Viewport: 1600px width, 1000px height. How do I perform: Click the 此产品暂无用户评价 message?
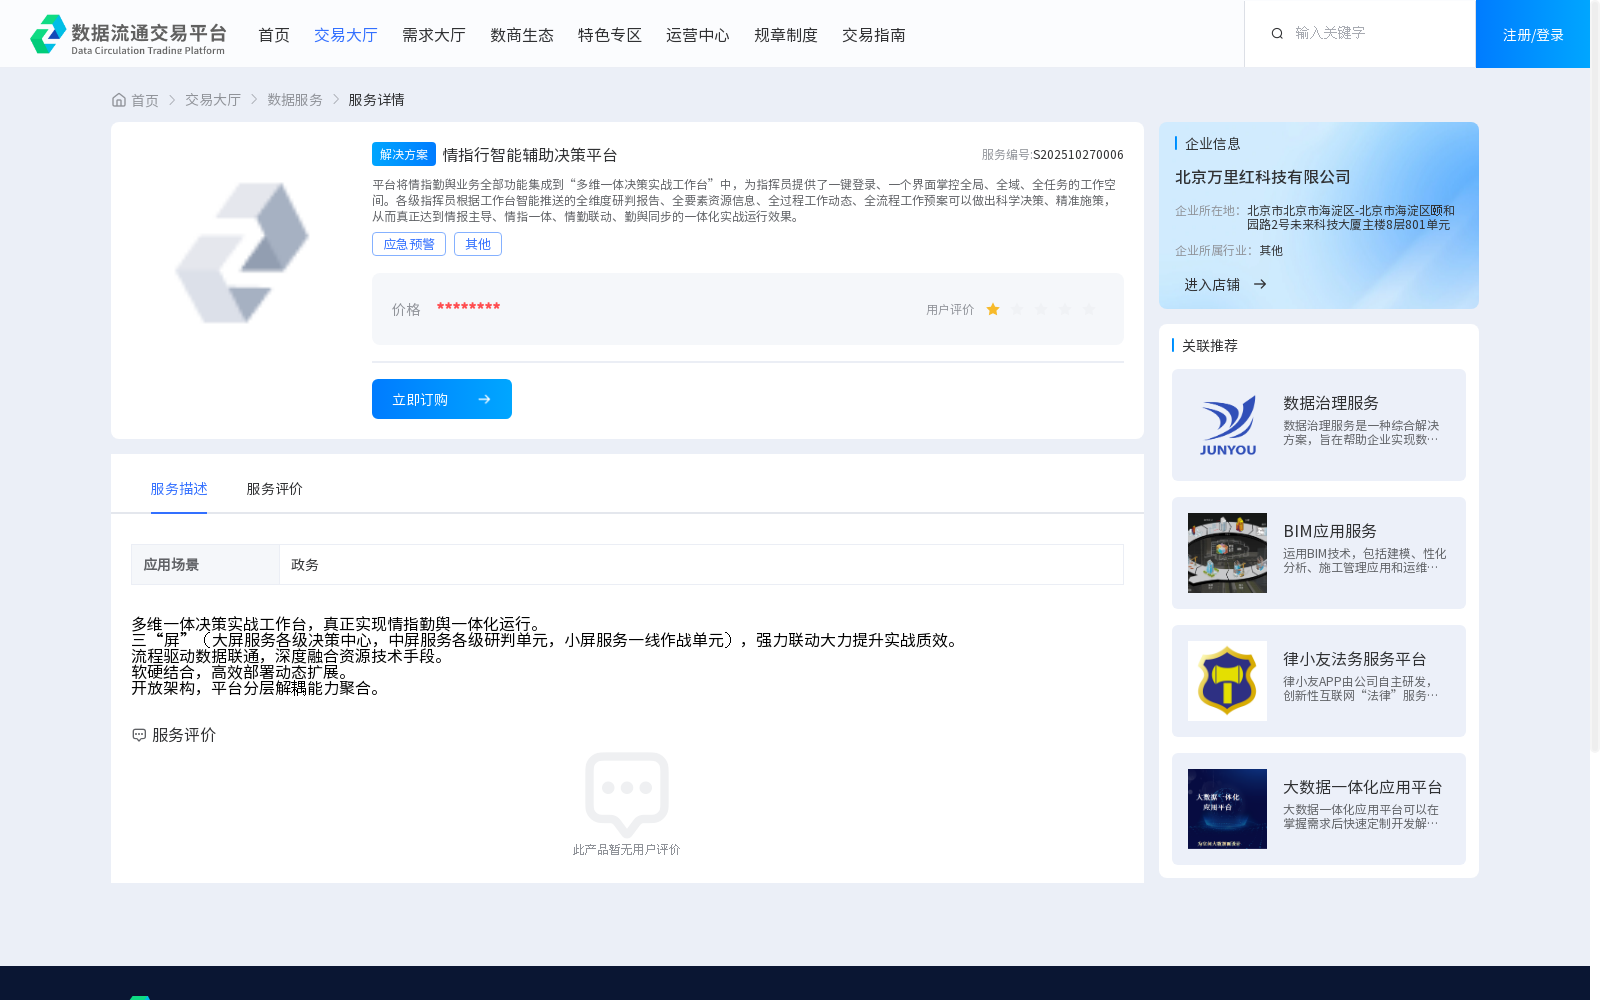[x=626, y=850]
